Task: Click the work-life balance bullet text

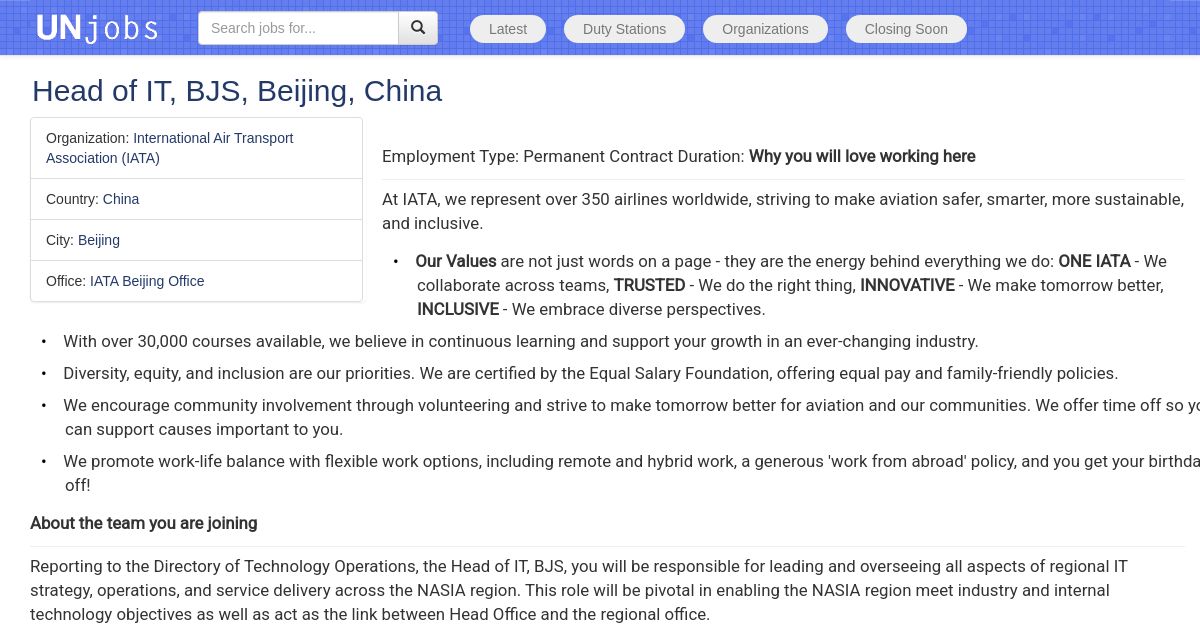Action: coord(620,461)
